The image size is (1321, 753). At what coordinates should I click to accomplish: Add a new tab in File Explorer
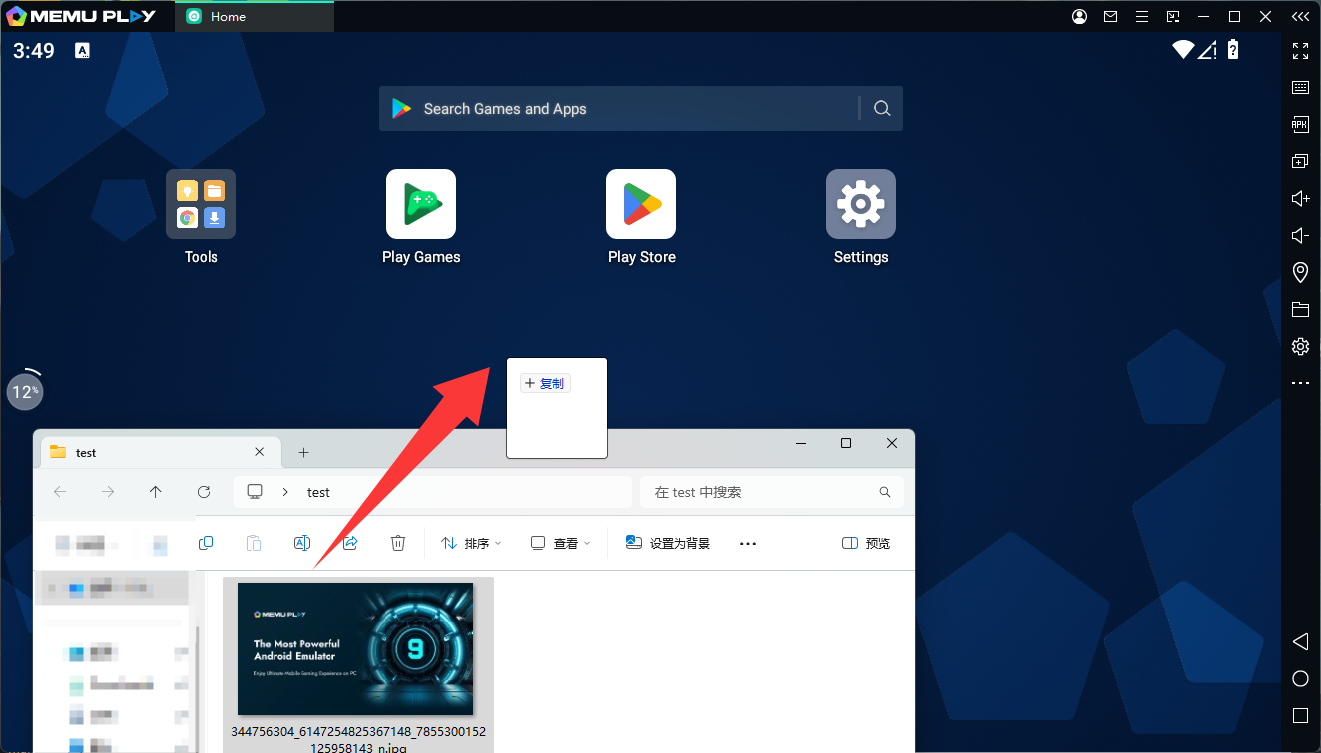304,452
